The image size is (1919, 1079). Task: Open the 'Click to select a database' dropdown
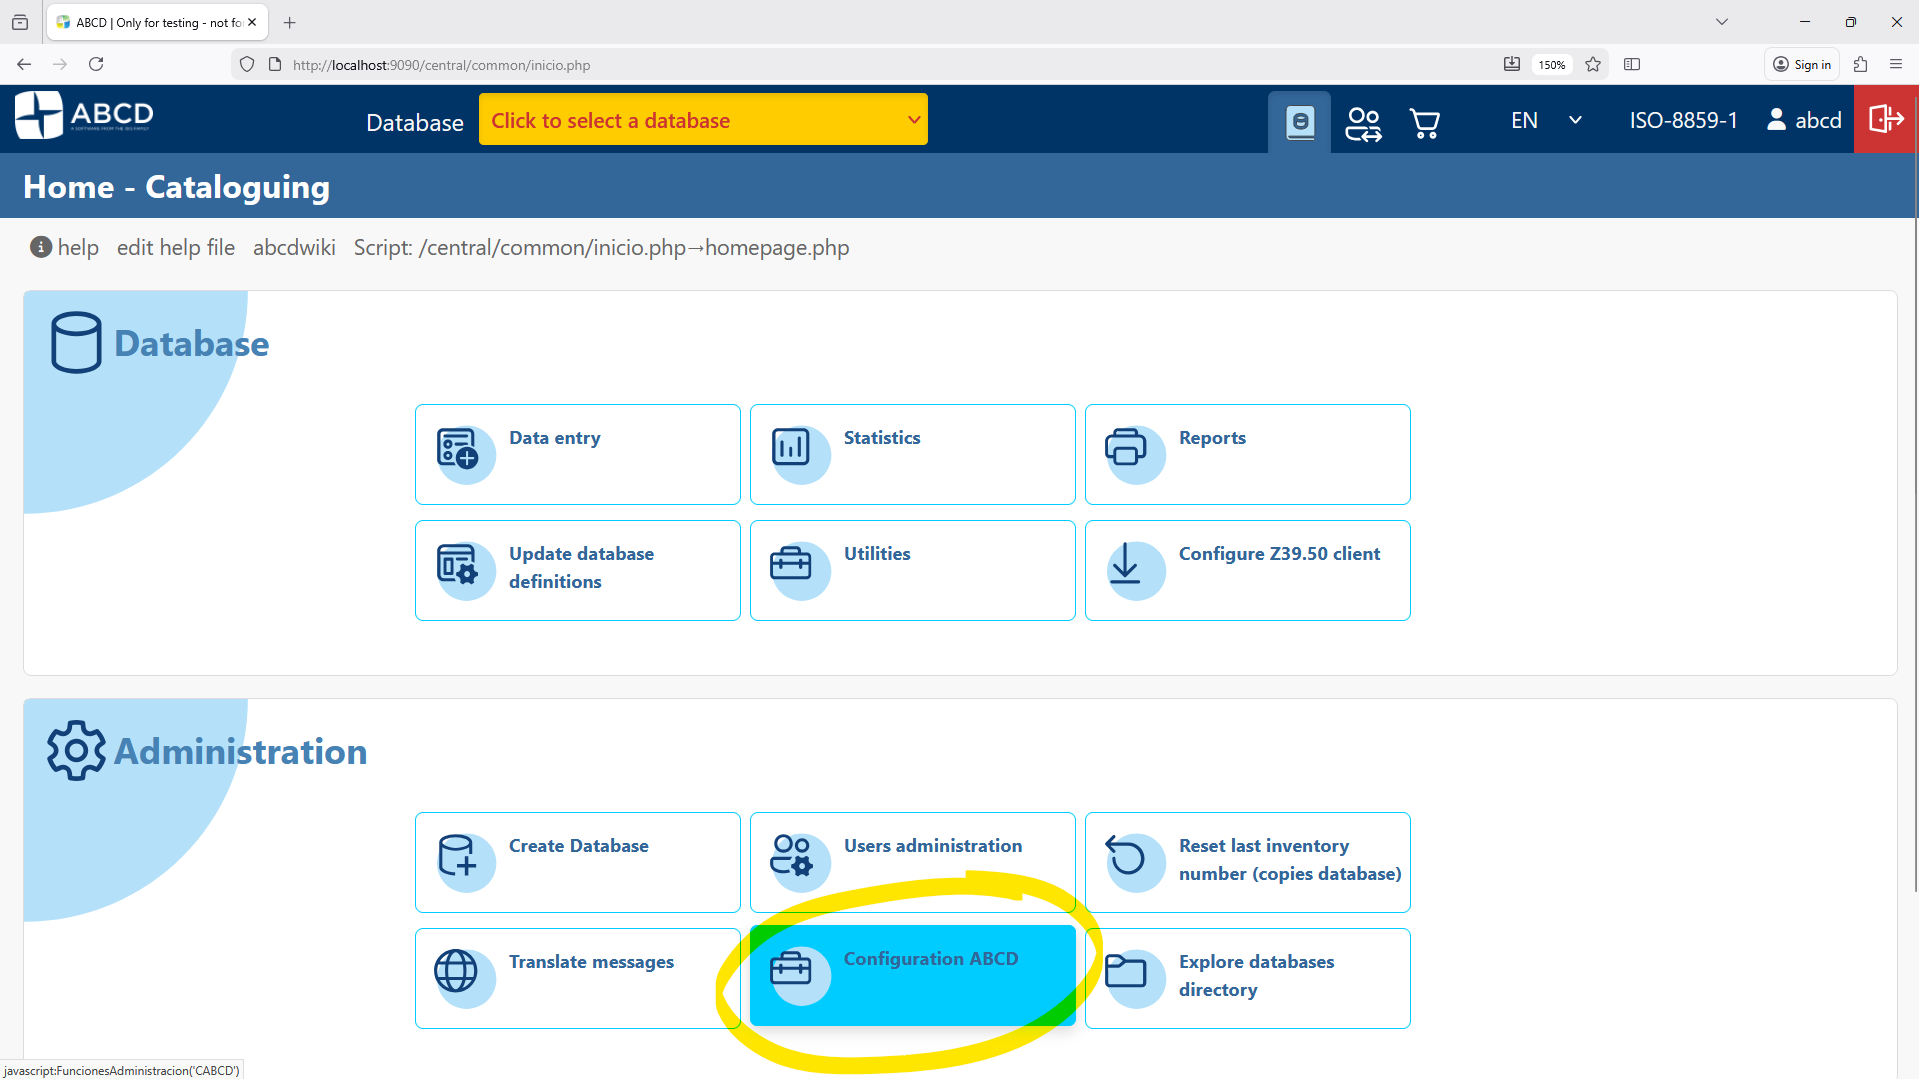click(703, 119)
